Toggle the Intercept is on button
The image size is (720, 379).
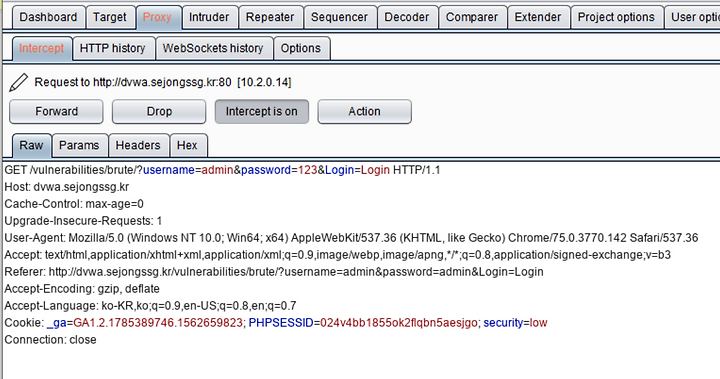tap(262, 112)
